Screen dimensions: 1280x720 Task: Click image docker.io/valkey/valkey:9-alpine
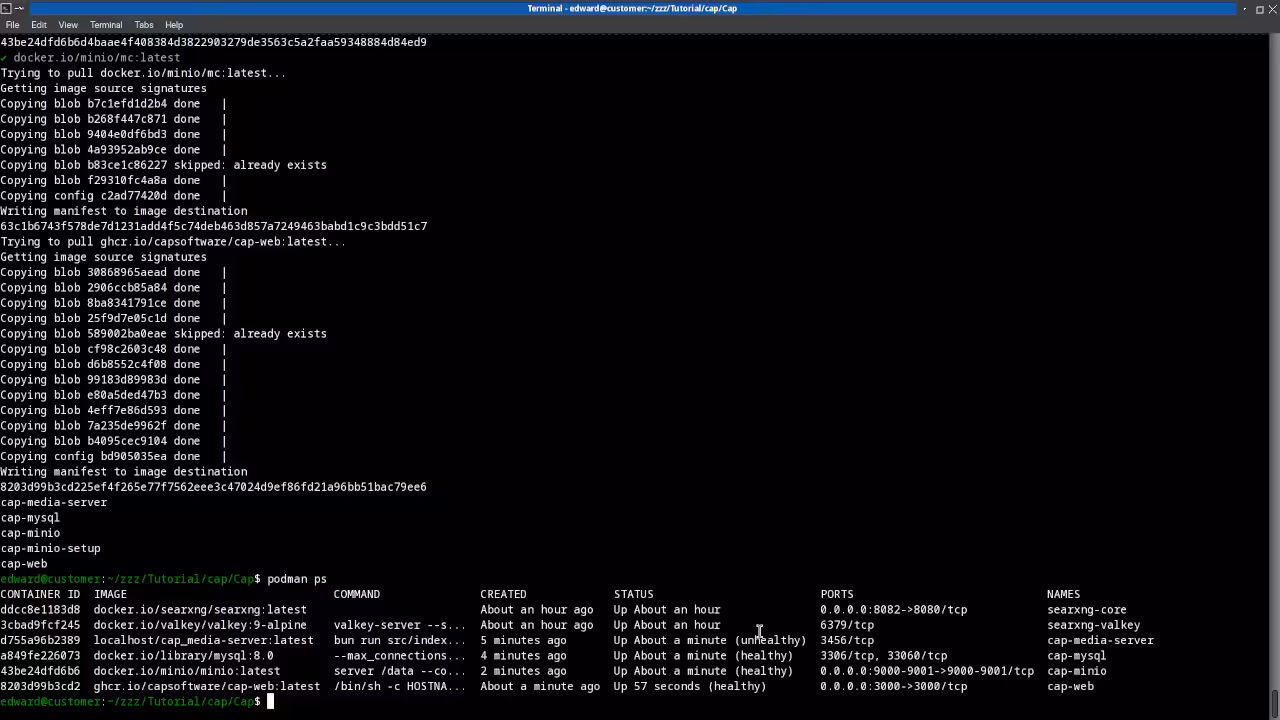(x=200, y=625)
